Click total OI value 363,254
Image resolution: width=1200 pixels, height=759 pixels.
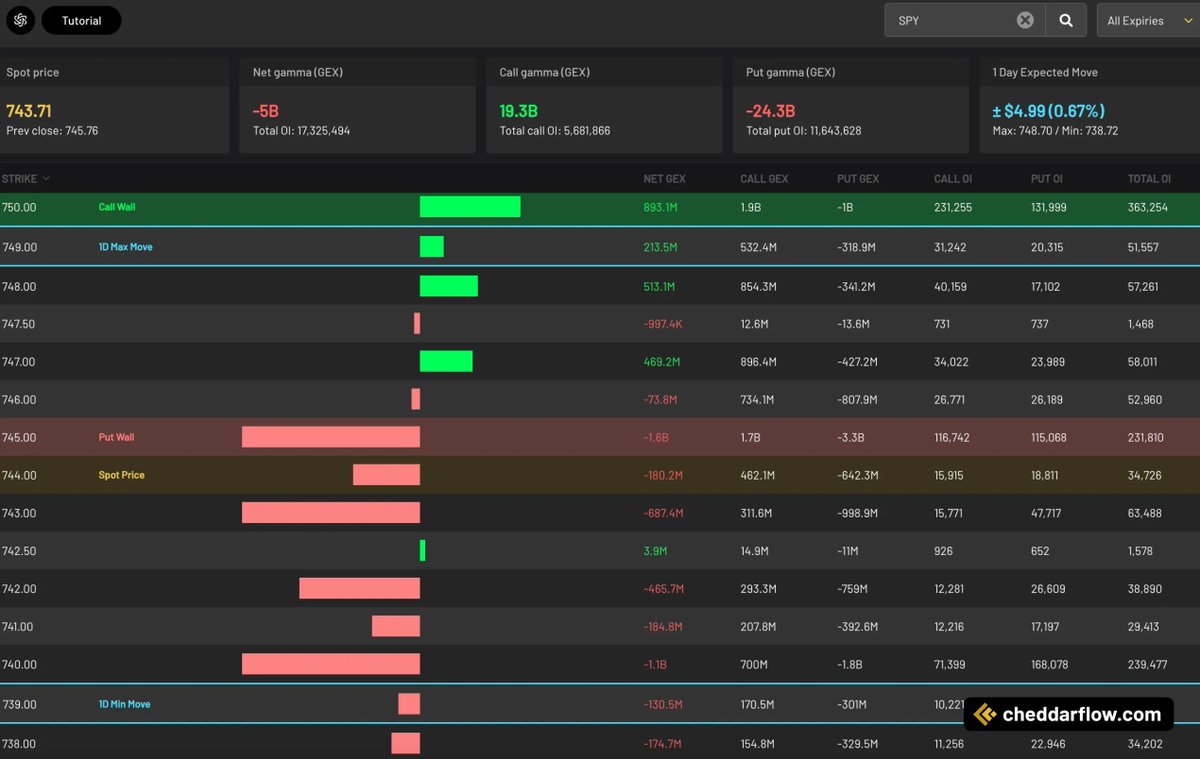1148,207
